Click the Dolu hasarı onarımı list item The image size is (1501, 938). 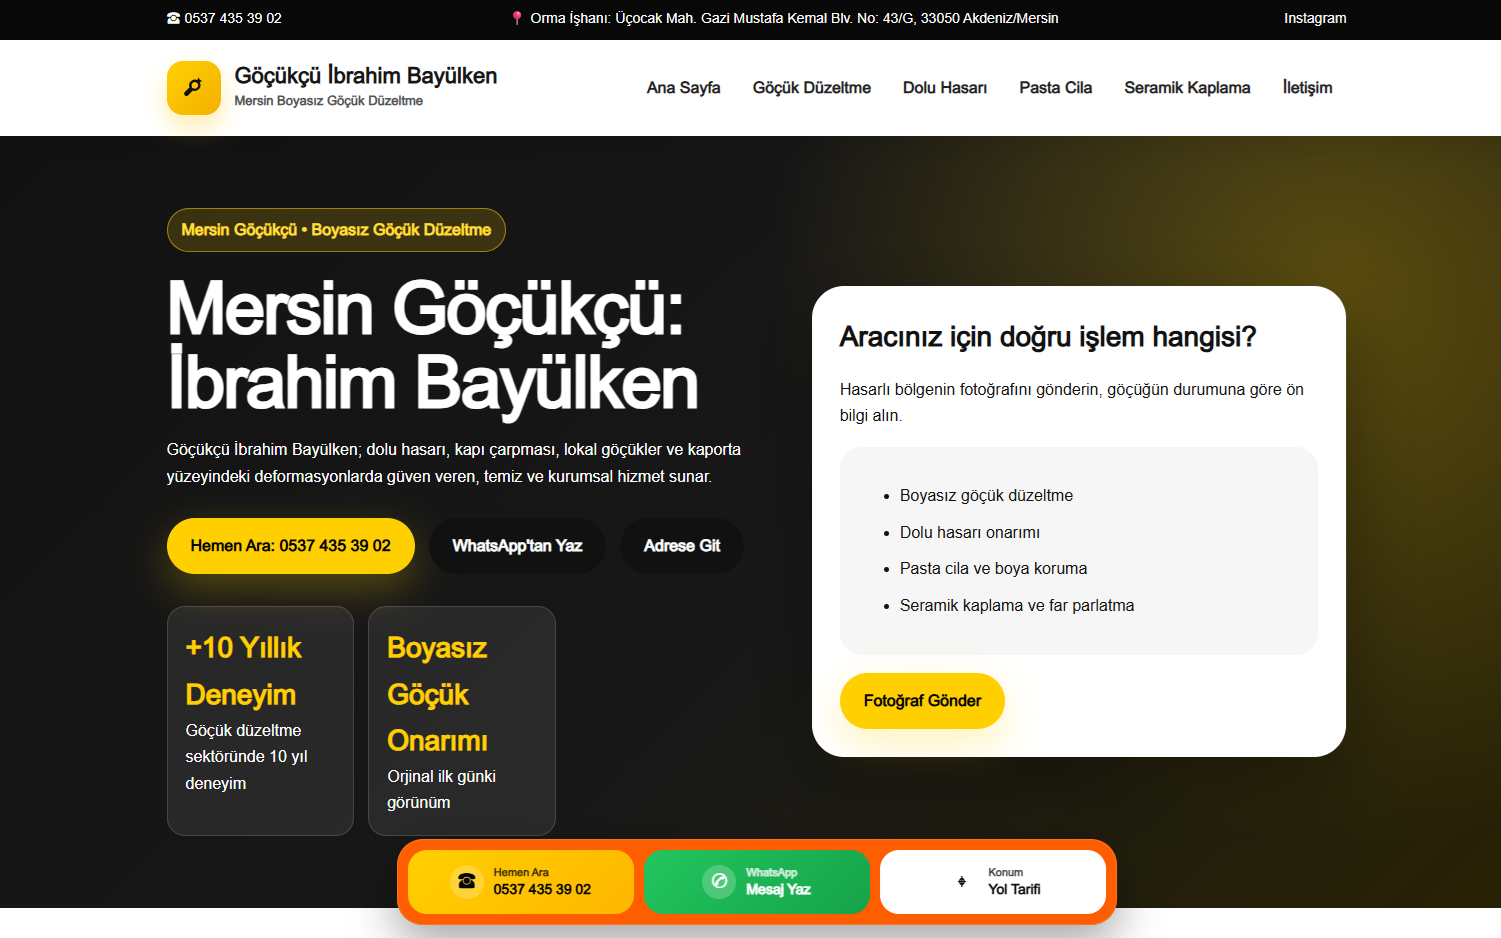pyautogui.click(x=970, y=533)
